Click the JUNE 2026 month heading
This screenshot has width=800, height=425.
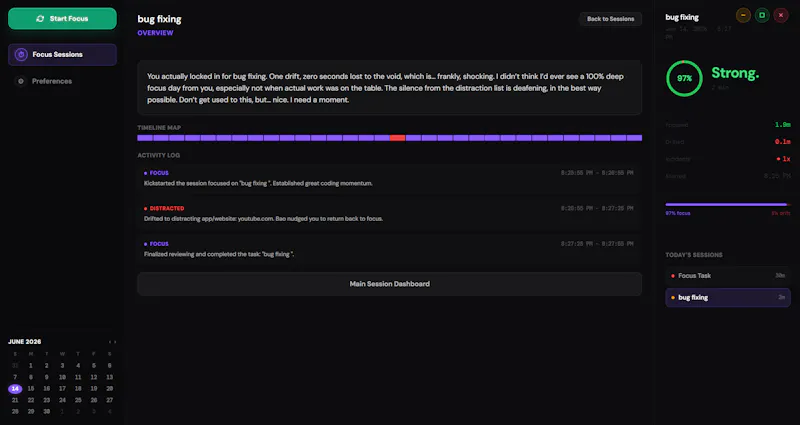(x=24, y=342)
